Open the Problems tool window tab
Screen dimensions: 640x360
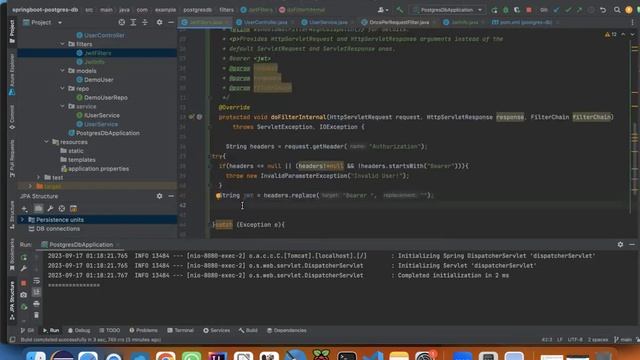click(x=143, y=330)
